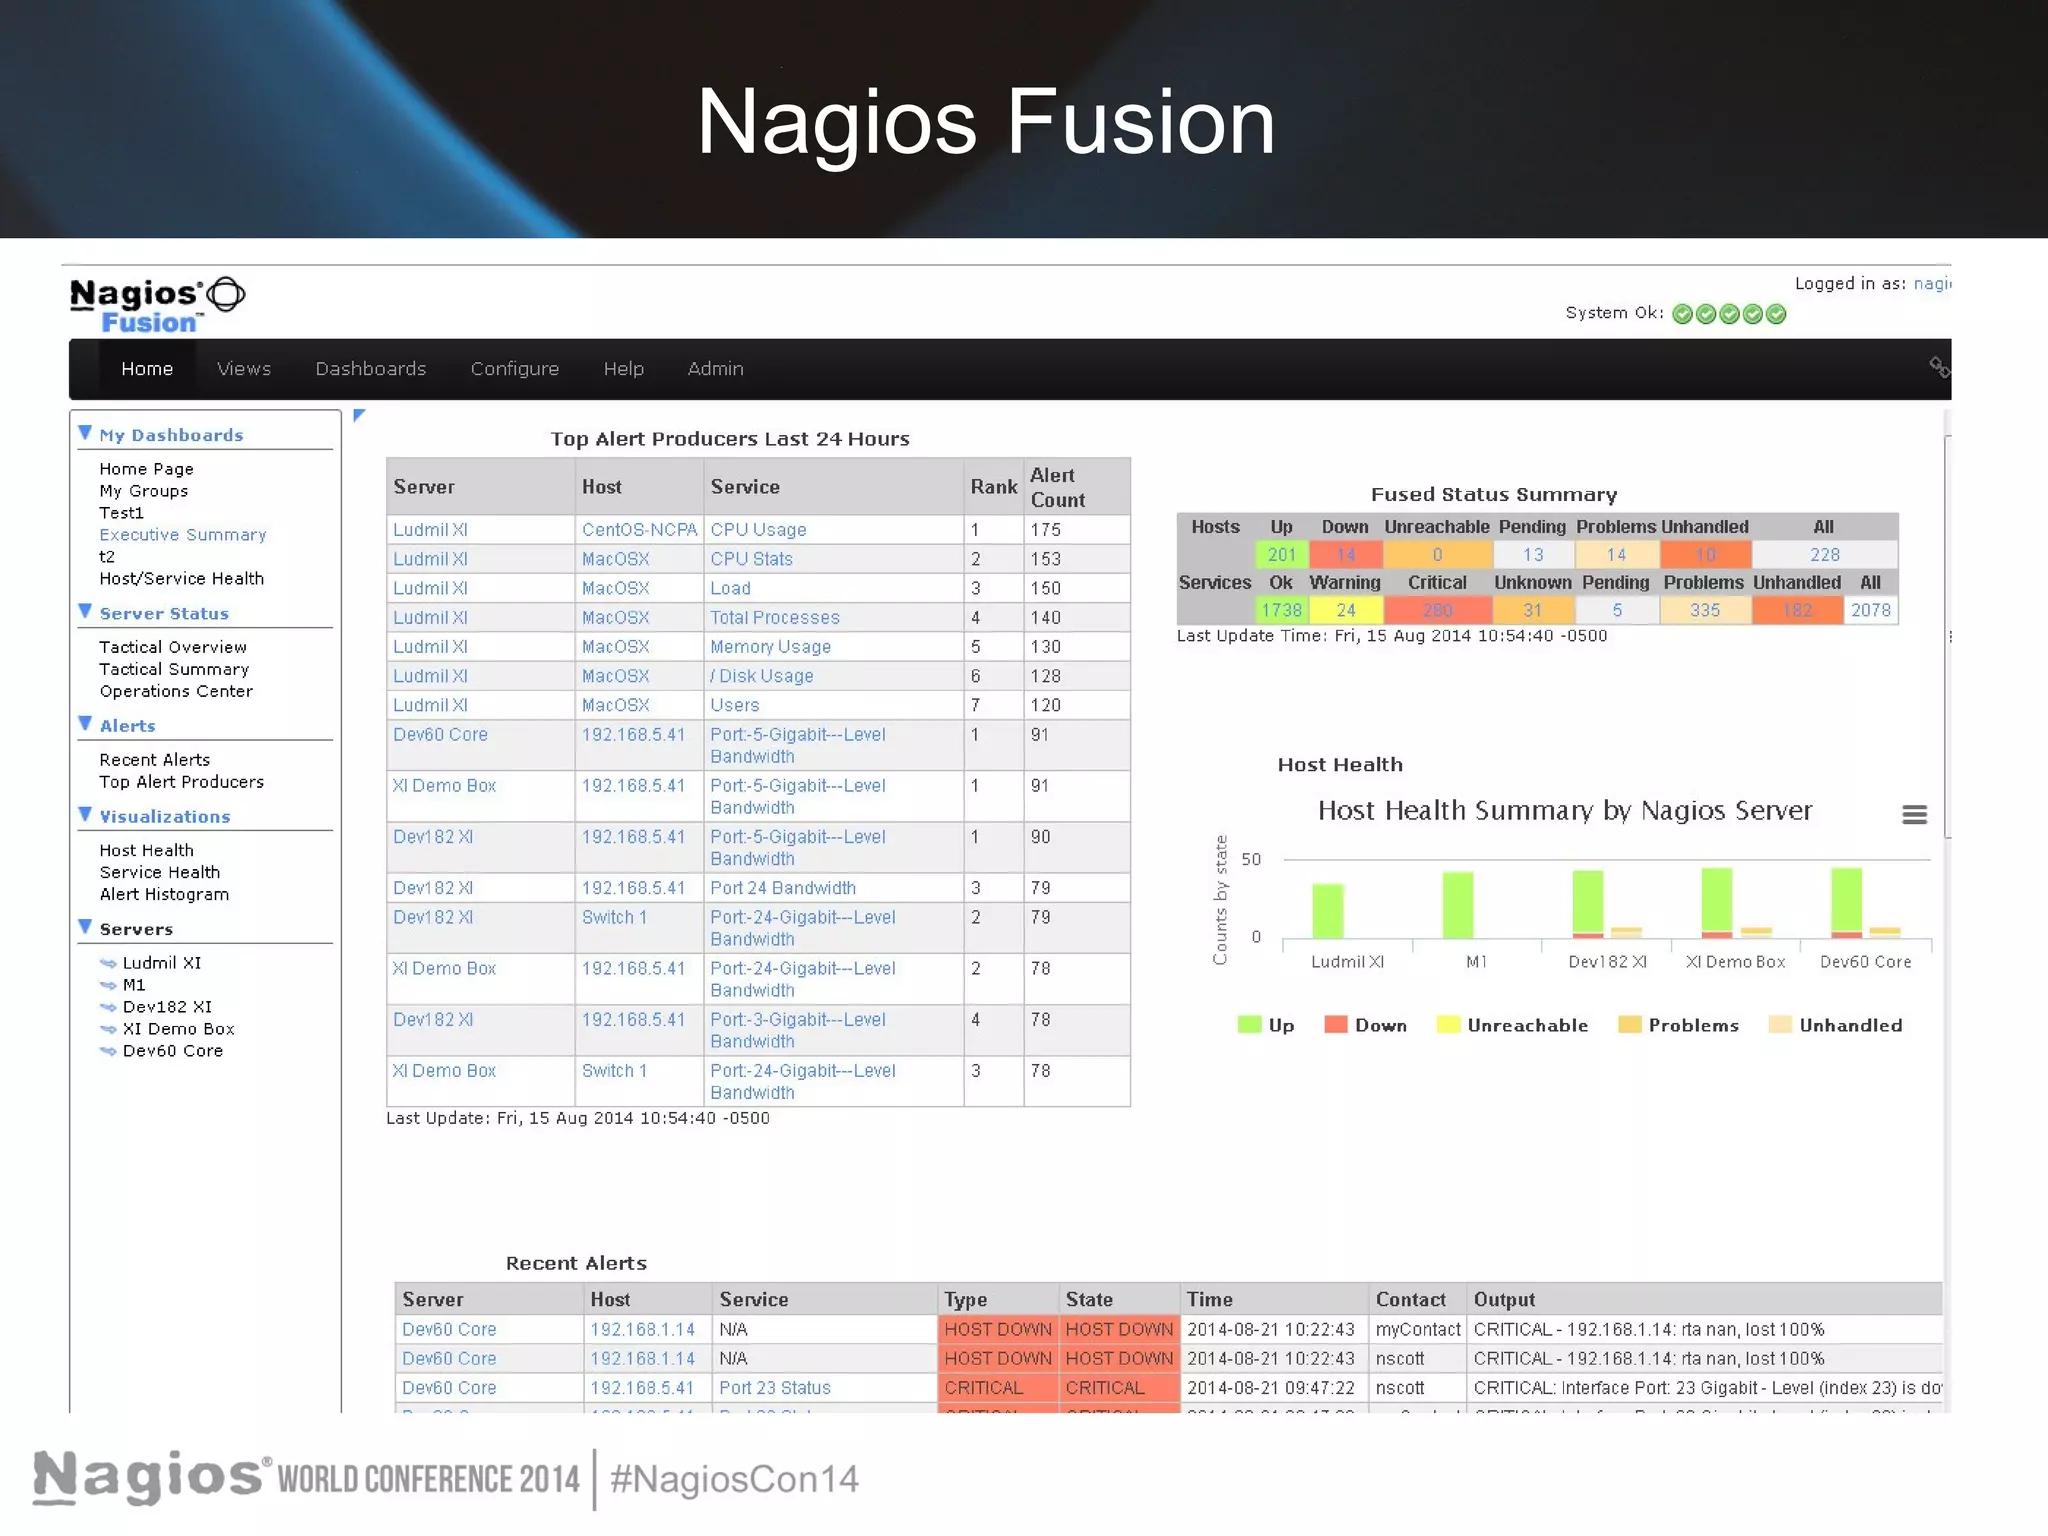Open Alert Histogram visualization
The width and height of the screenshot is (2048, 1536).
point(164,894)
